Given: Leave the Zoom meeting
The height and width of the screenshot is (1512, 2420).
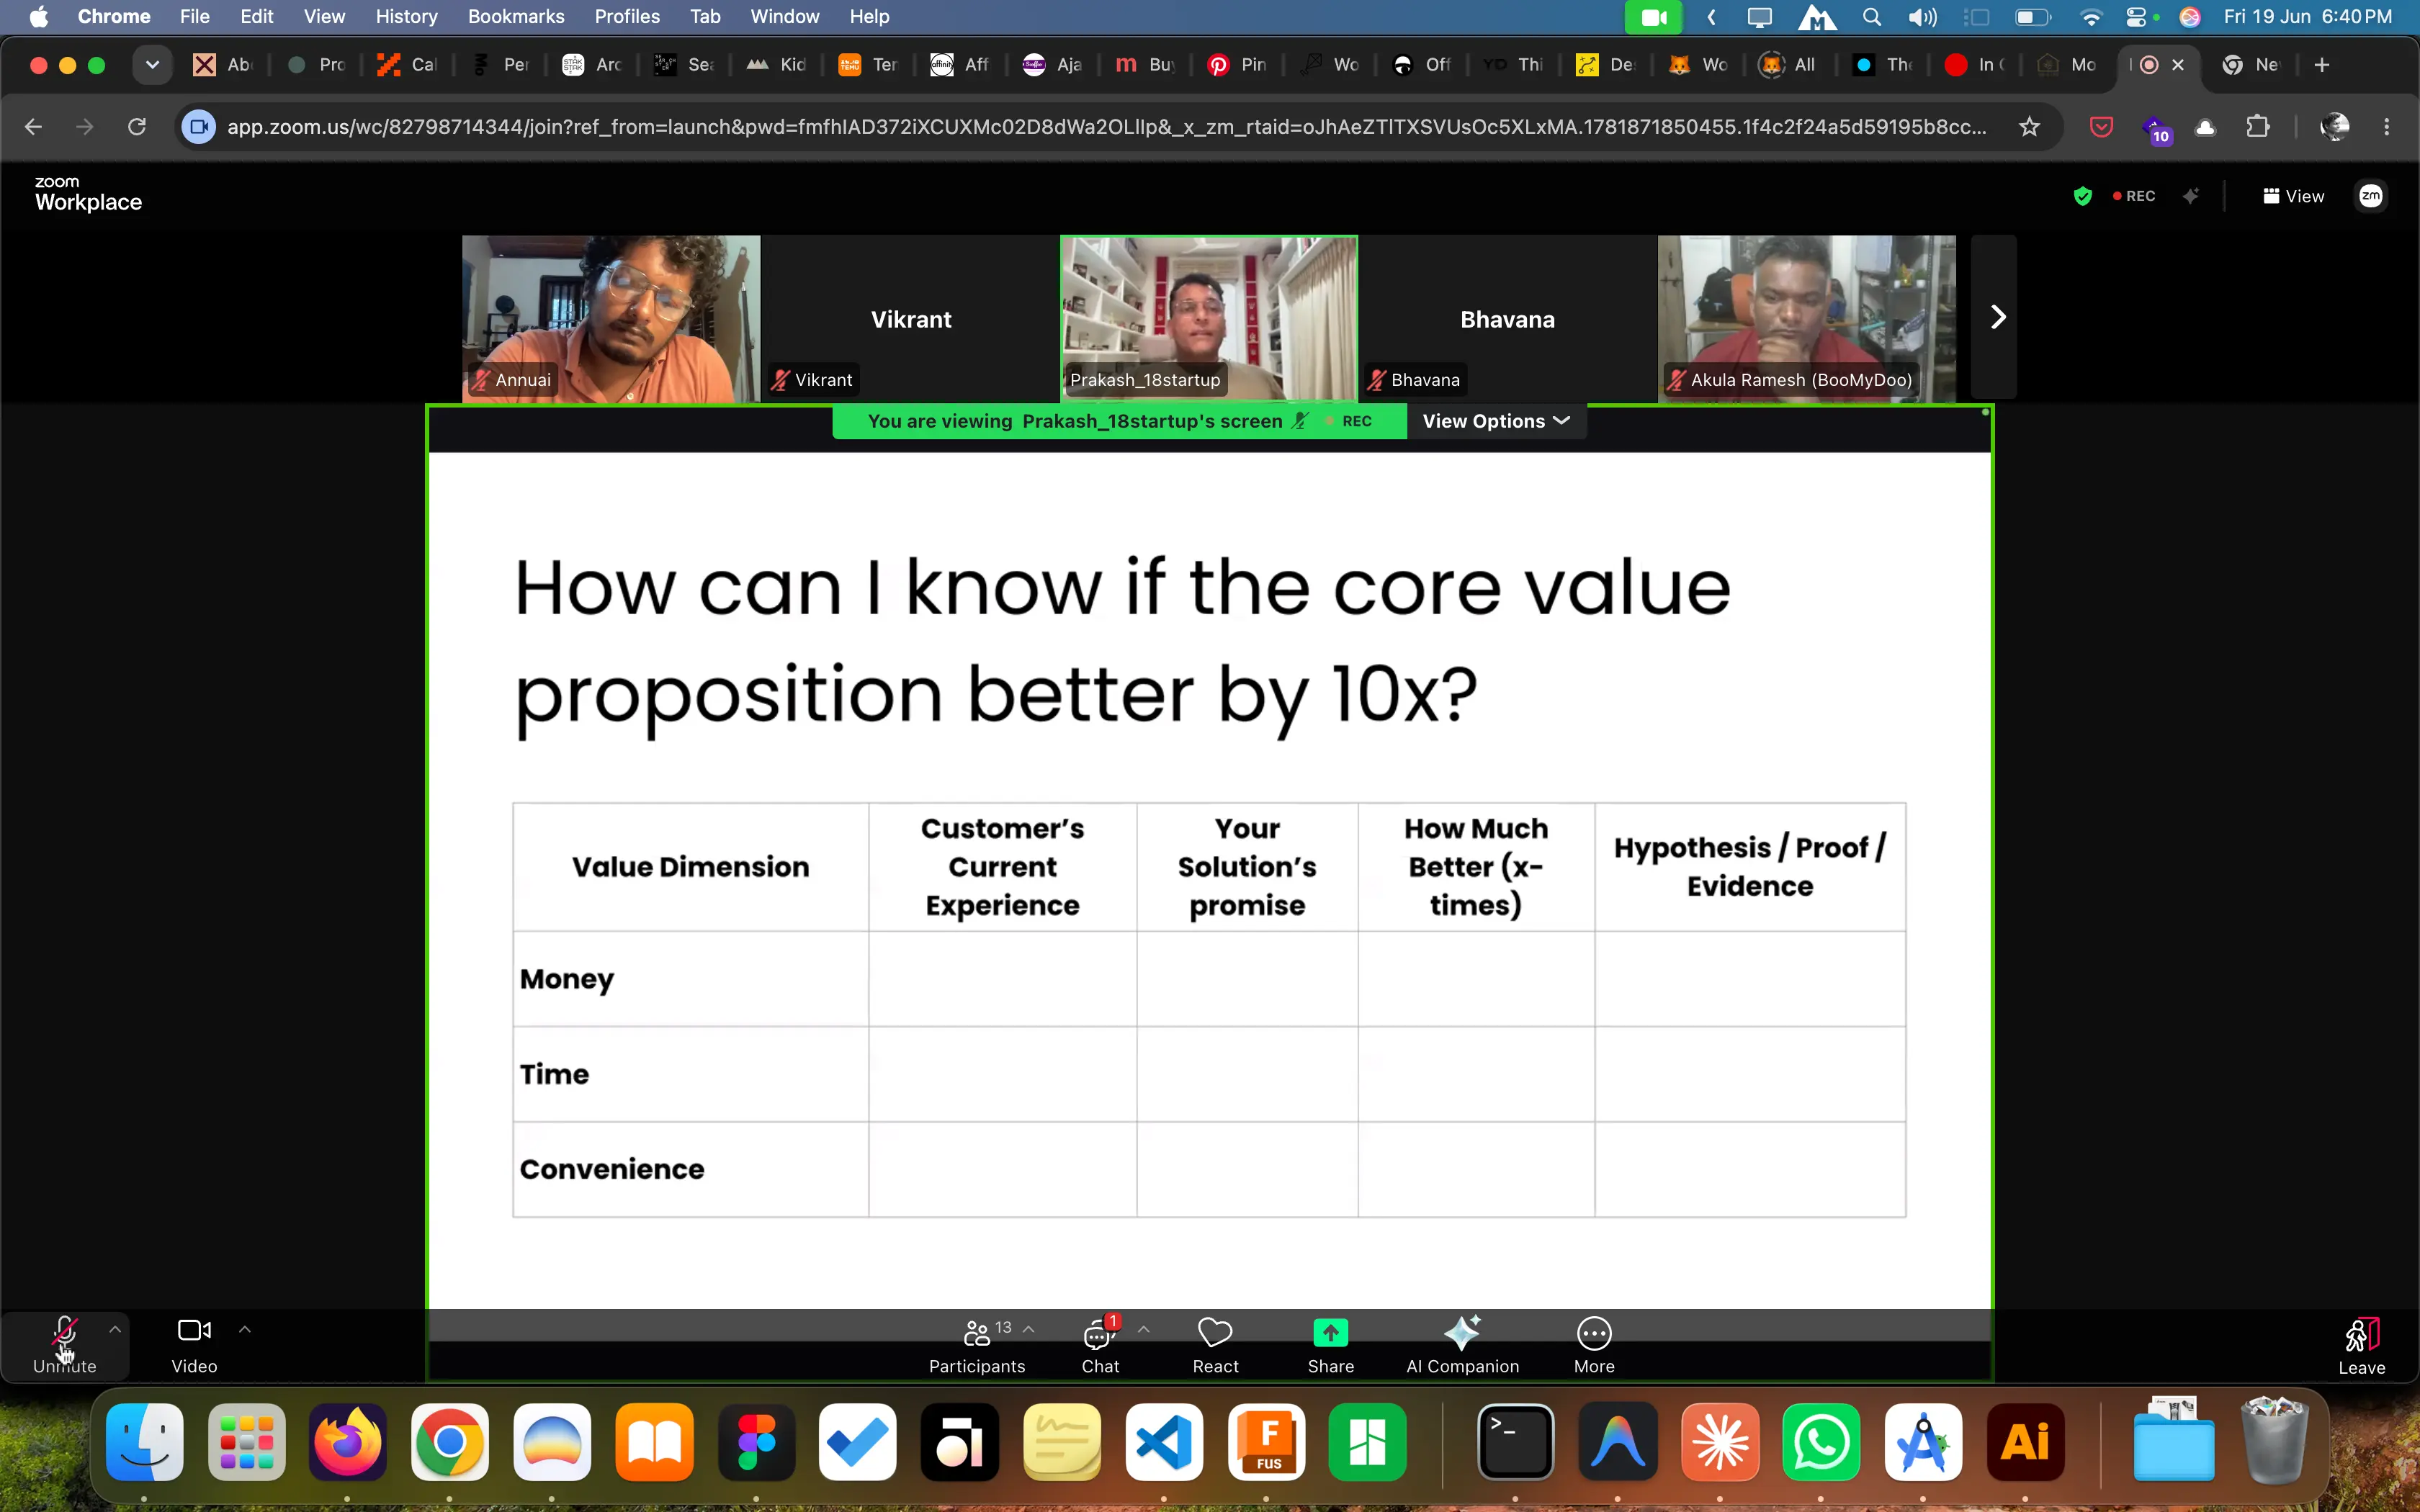Looking at the screenshot, I should (2362, 1346).
